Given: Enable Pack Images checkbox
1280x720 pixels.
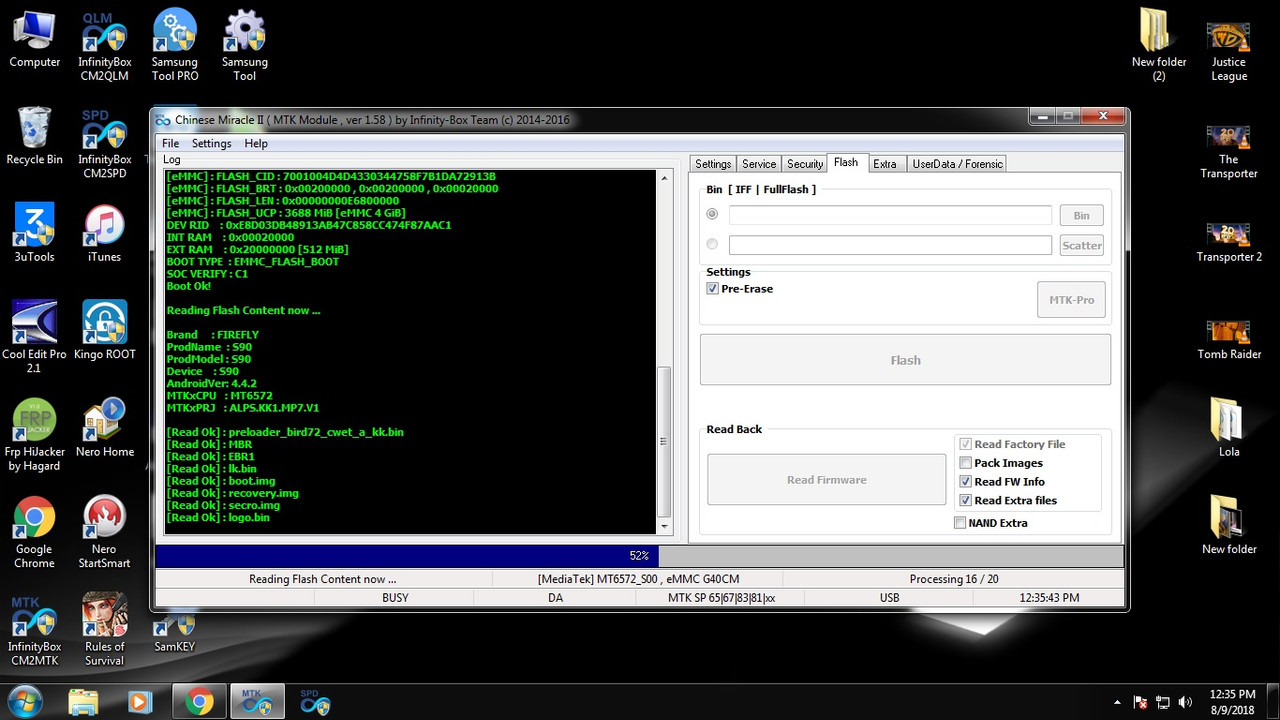Looking at the screenshot, I should pyautogui.click(x=965, y=463).
